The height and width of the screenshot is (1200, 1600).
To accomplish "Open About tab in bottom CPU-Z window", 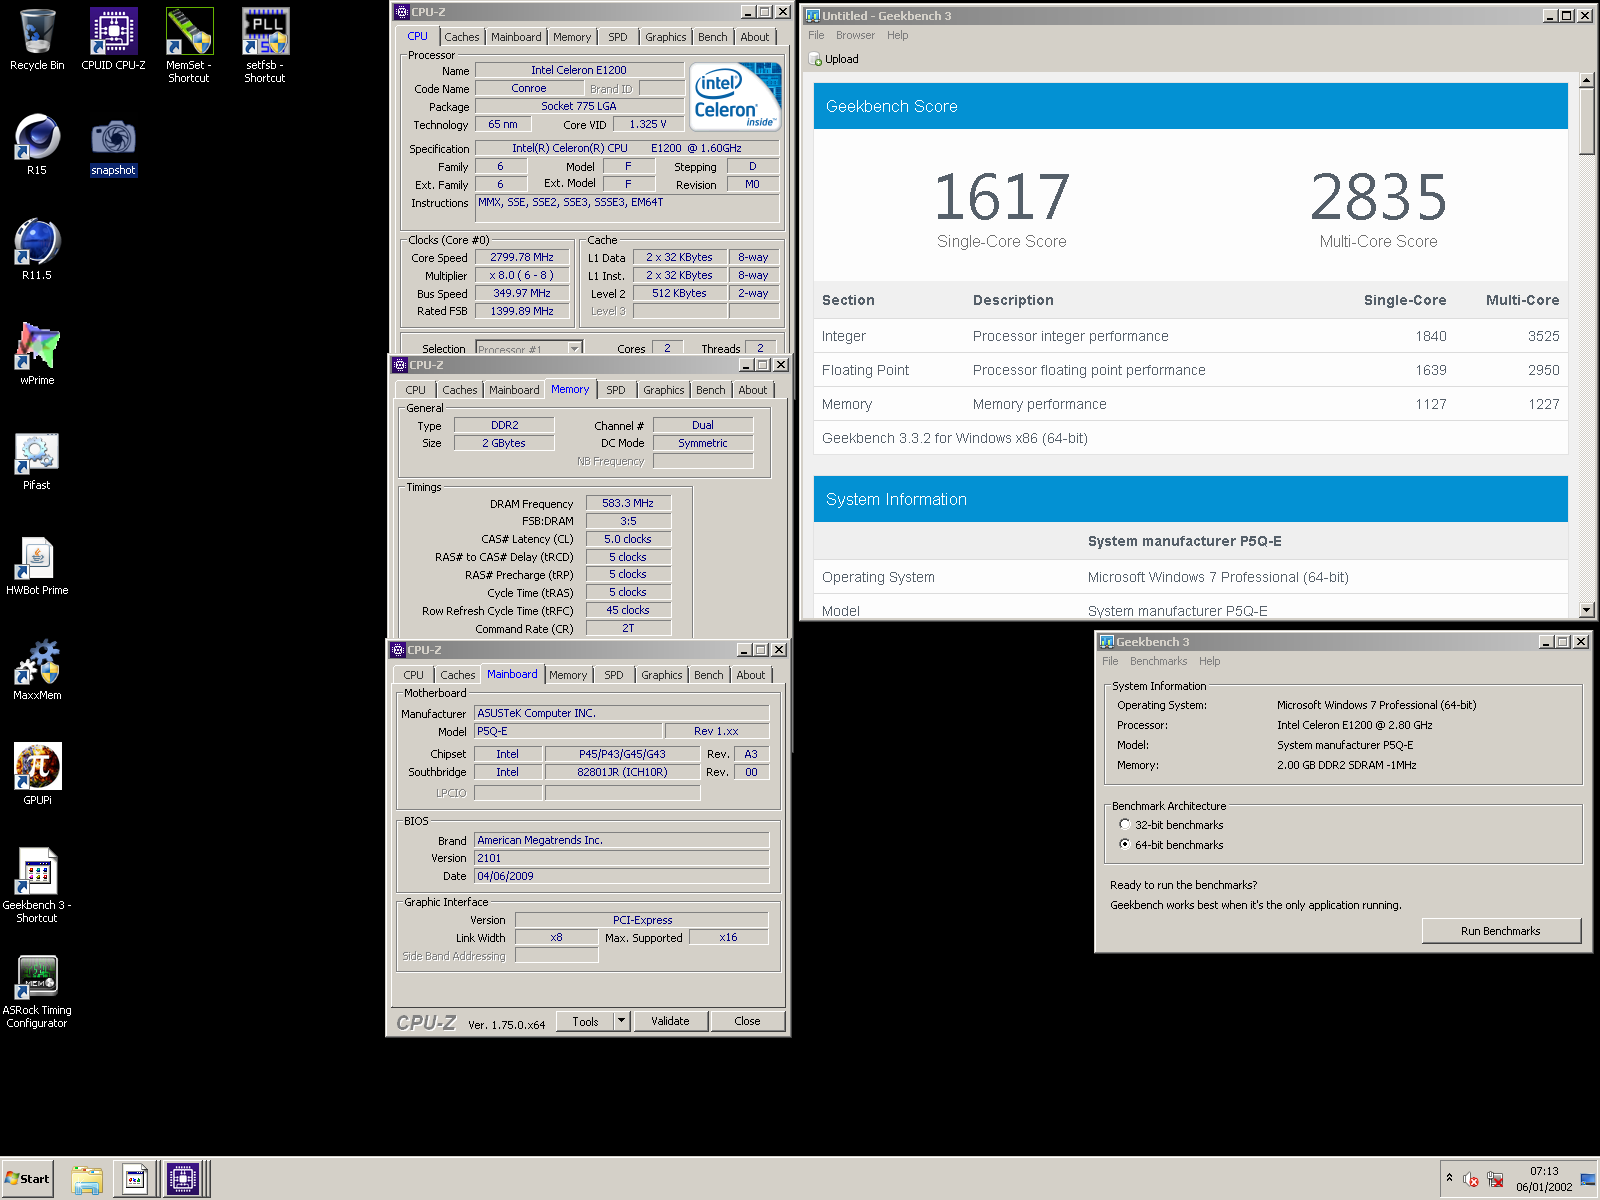I will click(x=751, y=675).
